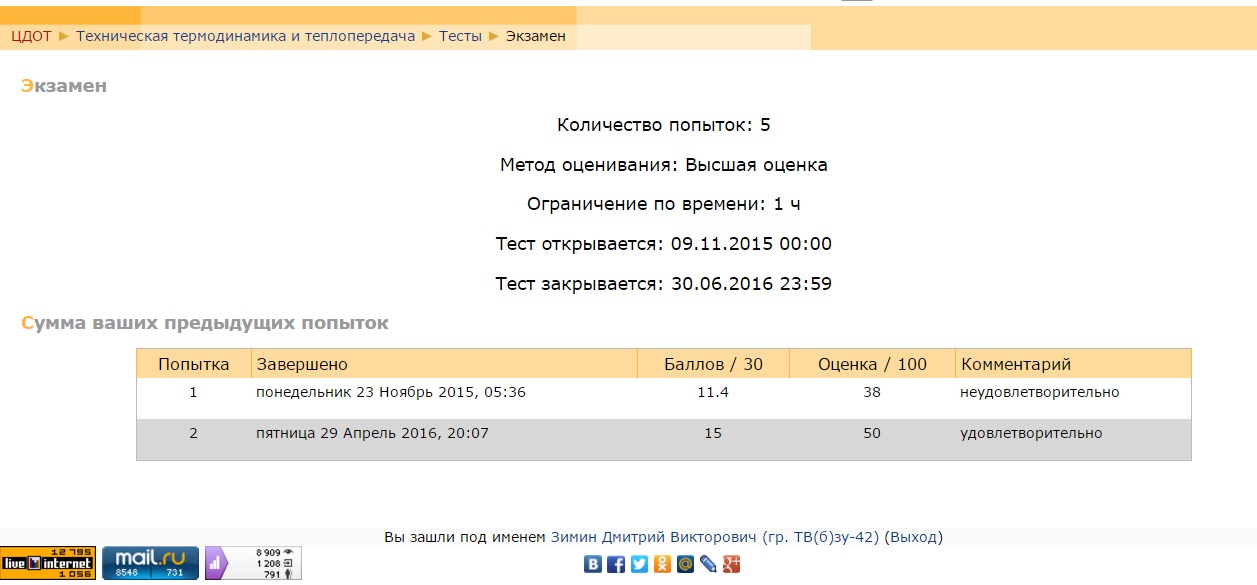This screenshot has height=585, width=1257.
Task: Click the Комментарий column header
Action: [1015, 364]
